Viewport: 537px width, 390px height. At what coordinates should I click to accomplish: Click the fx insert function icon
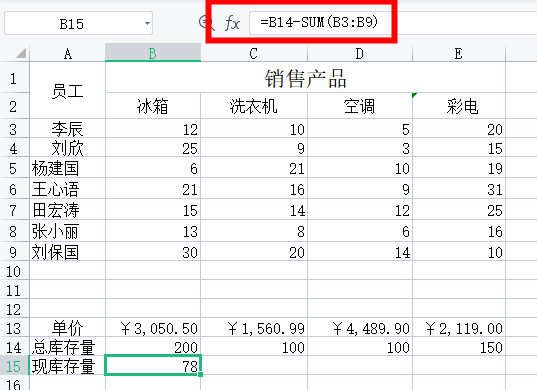click(x=233, y=23)
